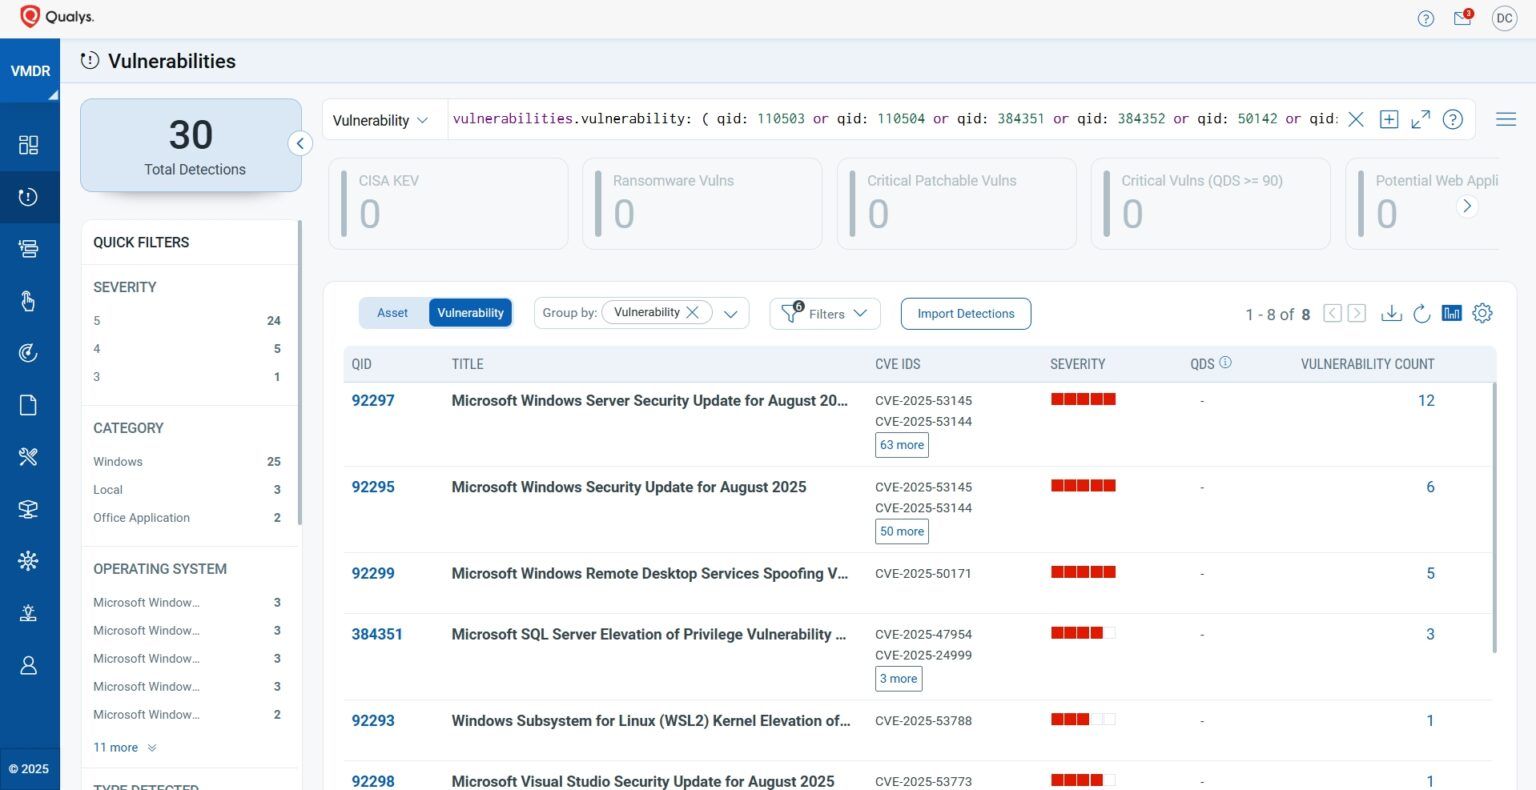Switch to the Asset view tab
The image size is (1536, 790).
tap(392, 312)
